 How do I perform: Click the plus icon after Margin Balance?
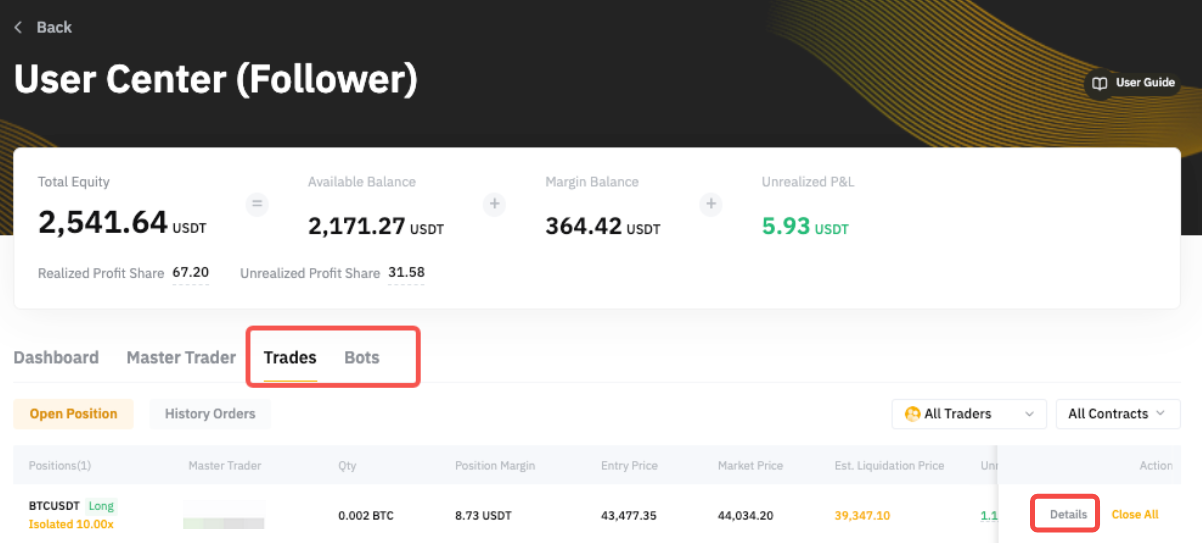[711, 204]
